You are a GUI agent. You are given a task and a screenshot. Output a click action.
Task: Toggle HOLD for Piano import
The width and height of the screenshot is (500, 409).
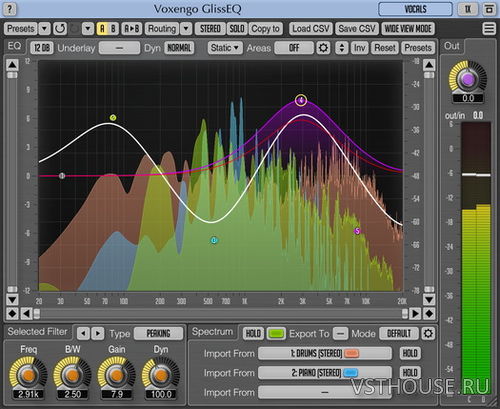pyautogui.click(x=410, y=373)
